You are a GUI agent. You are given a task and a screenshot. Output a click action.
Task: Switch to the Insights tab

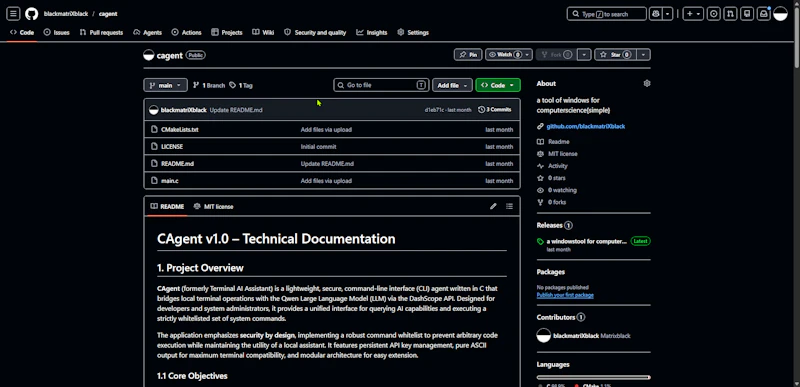pyautogui.click(x=371, y=32)
